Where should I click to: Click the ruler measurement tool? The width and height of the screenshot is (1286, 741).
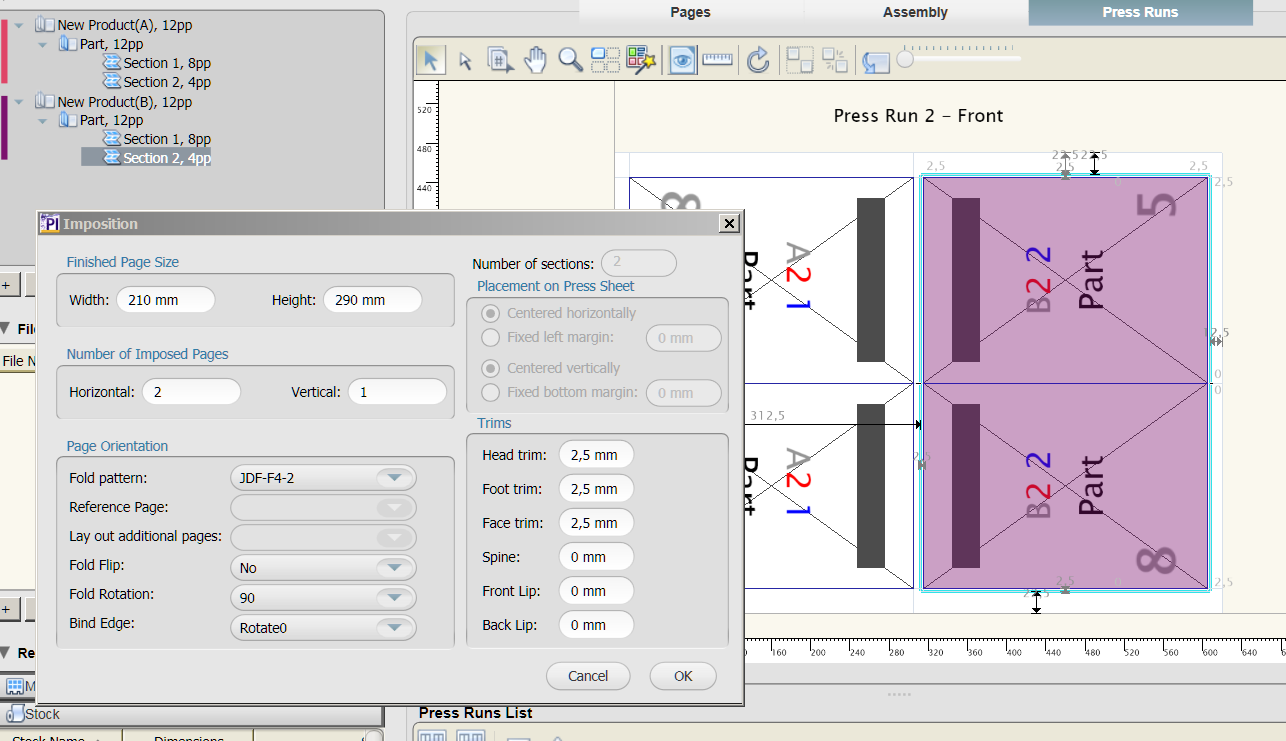click(717, 60)
